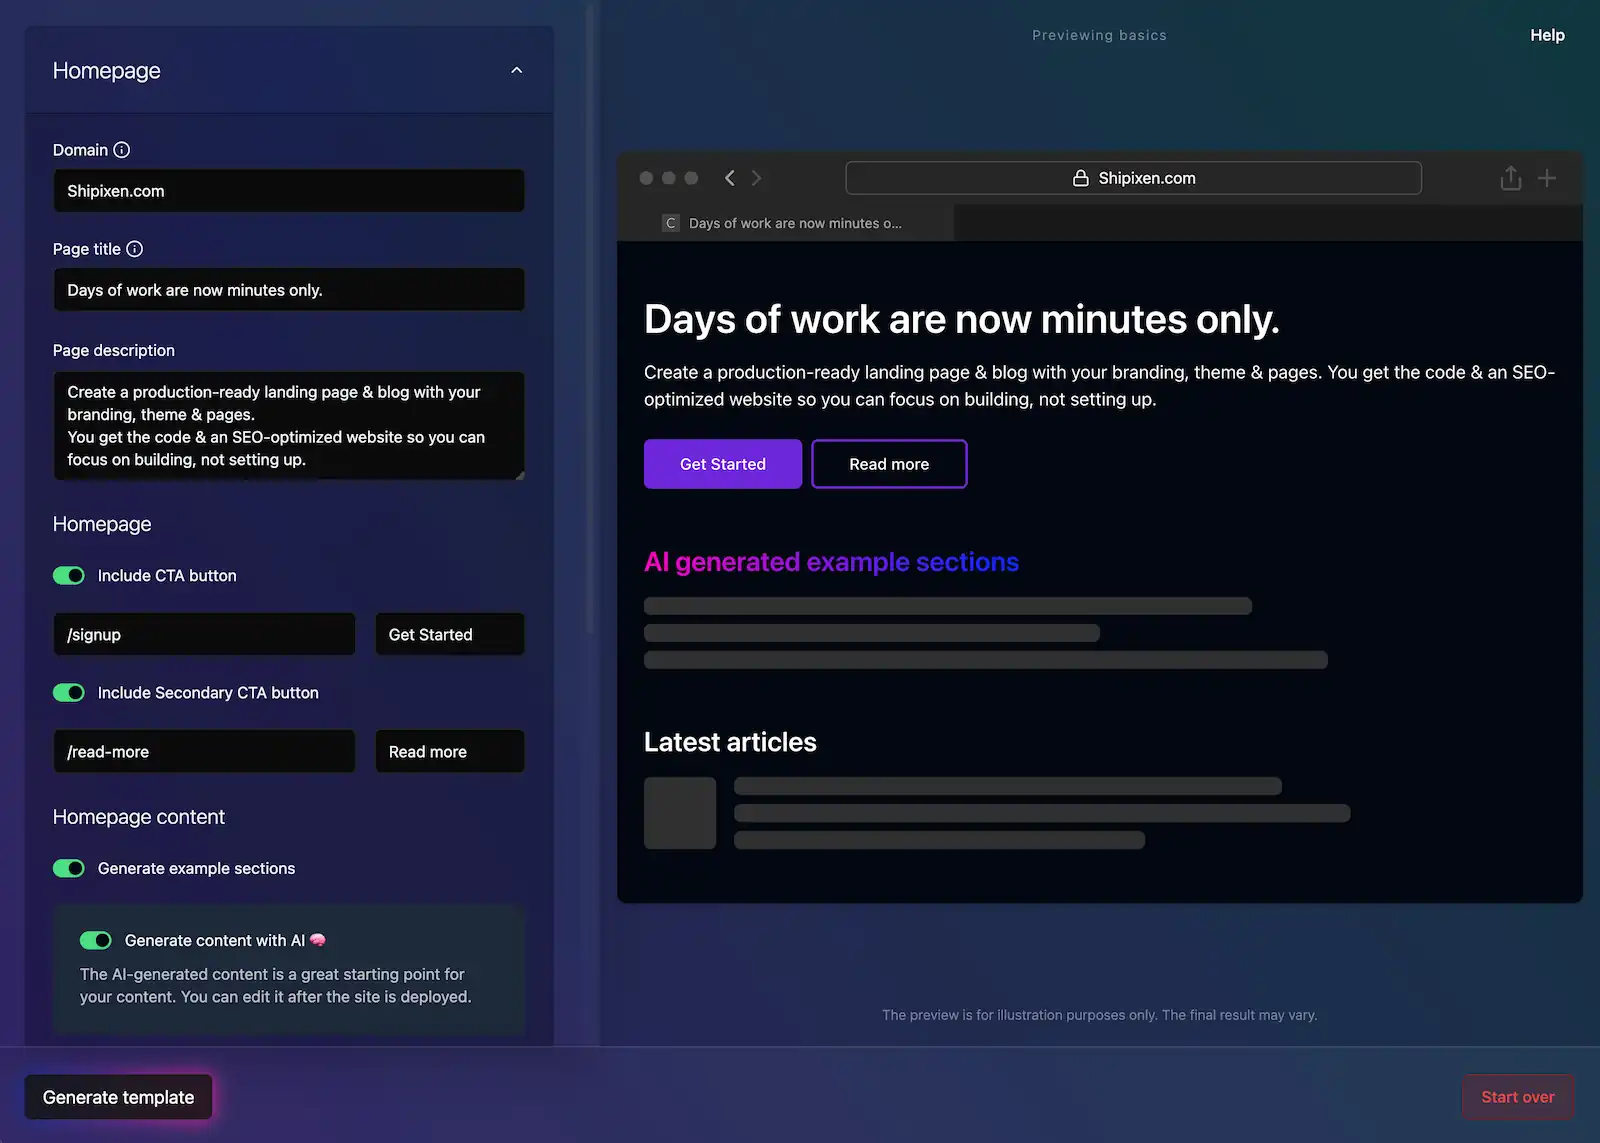1600x1143 pixels.
Task: Click the Page title info icon
Action: (x=135, y=249)
